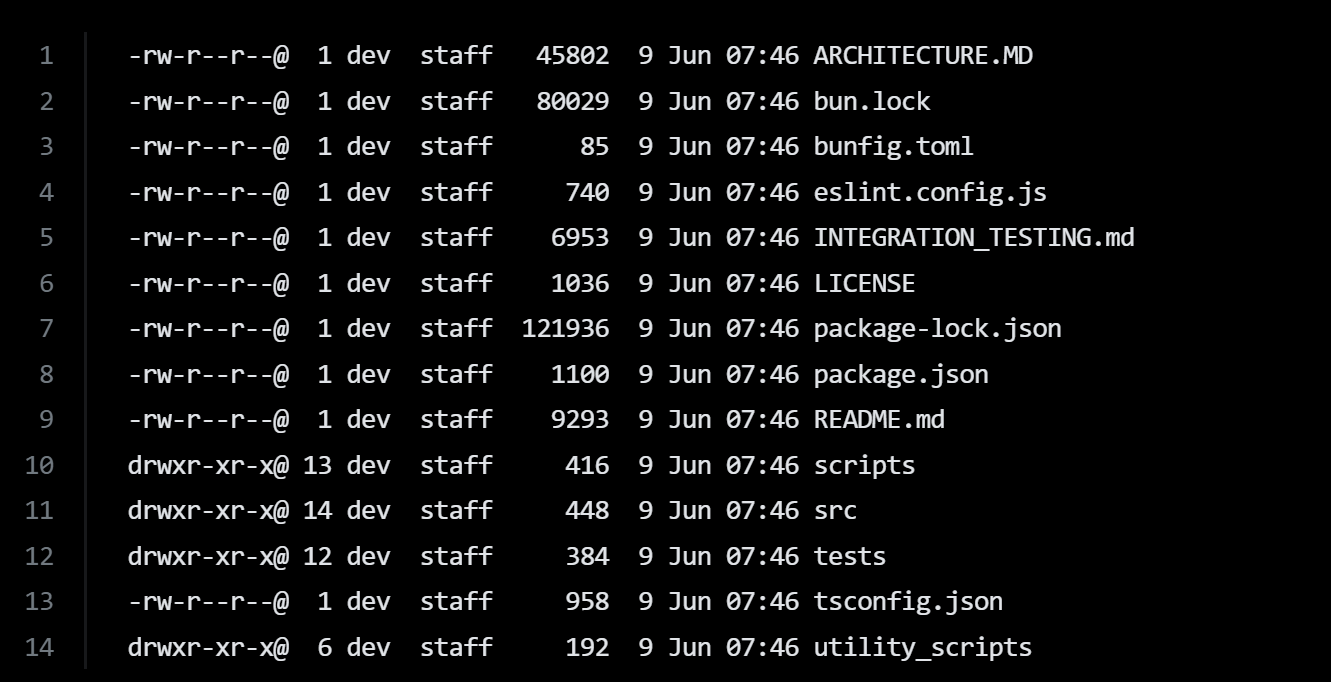Click the package.json file name
Image resolution: width=1331 pixels, height=682 pixels.
[901, 374]
